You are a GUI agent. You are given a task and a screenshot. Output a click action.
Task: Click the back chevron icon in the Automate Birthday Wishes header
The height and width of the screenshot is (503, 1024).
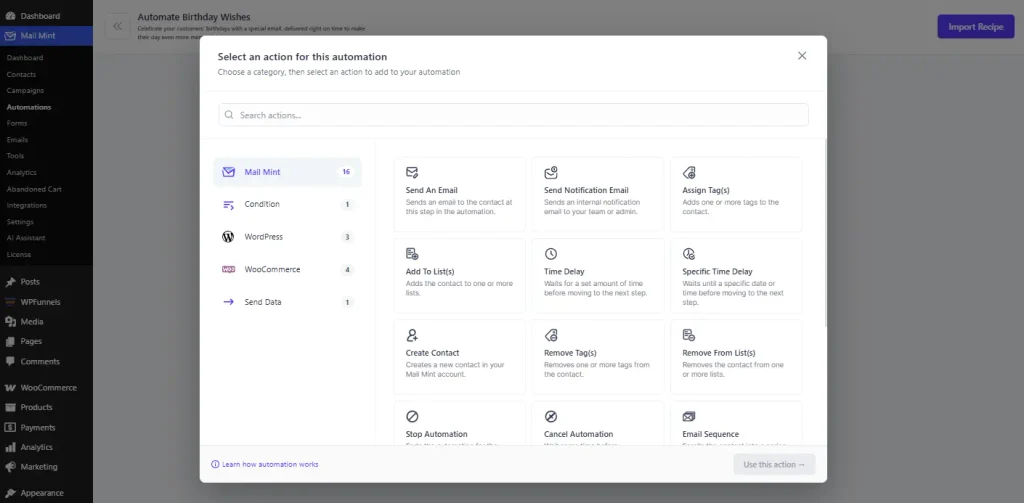(118, 26)
